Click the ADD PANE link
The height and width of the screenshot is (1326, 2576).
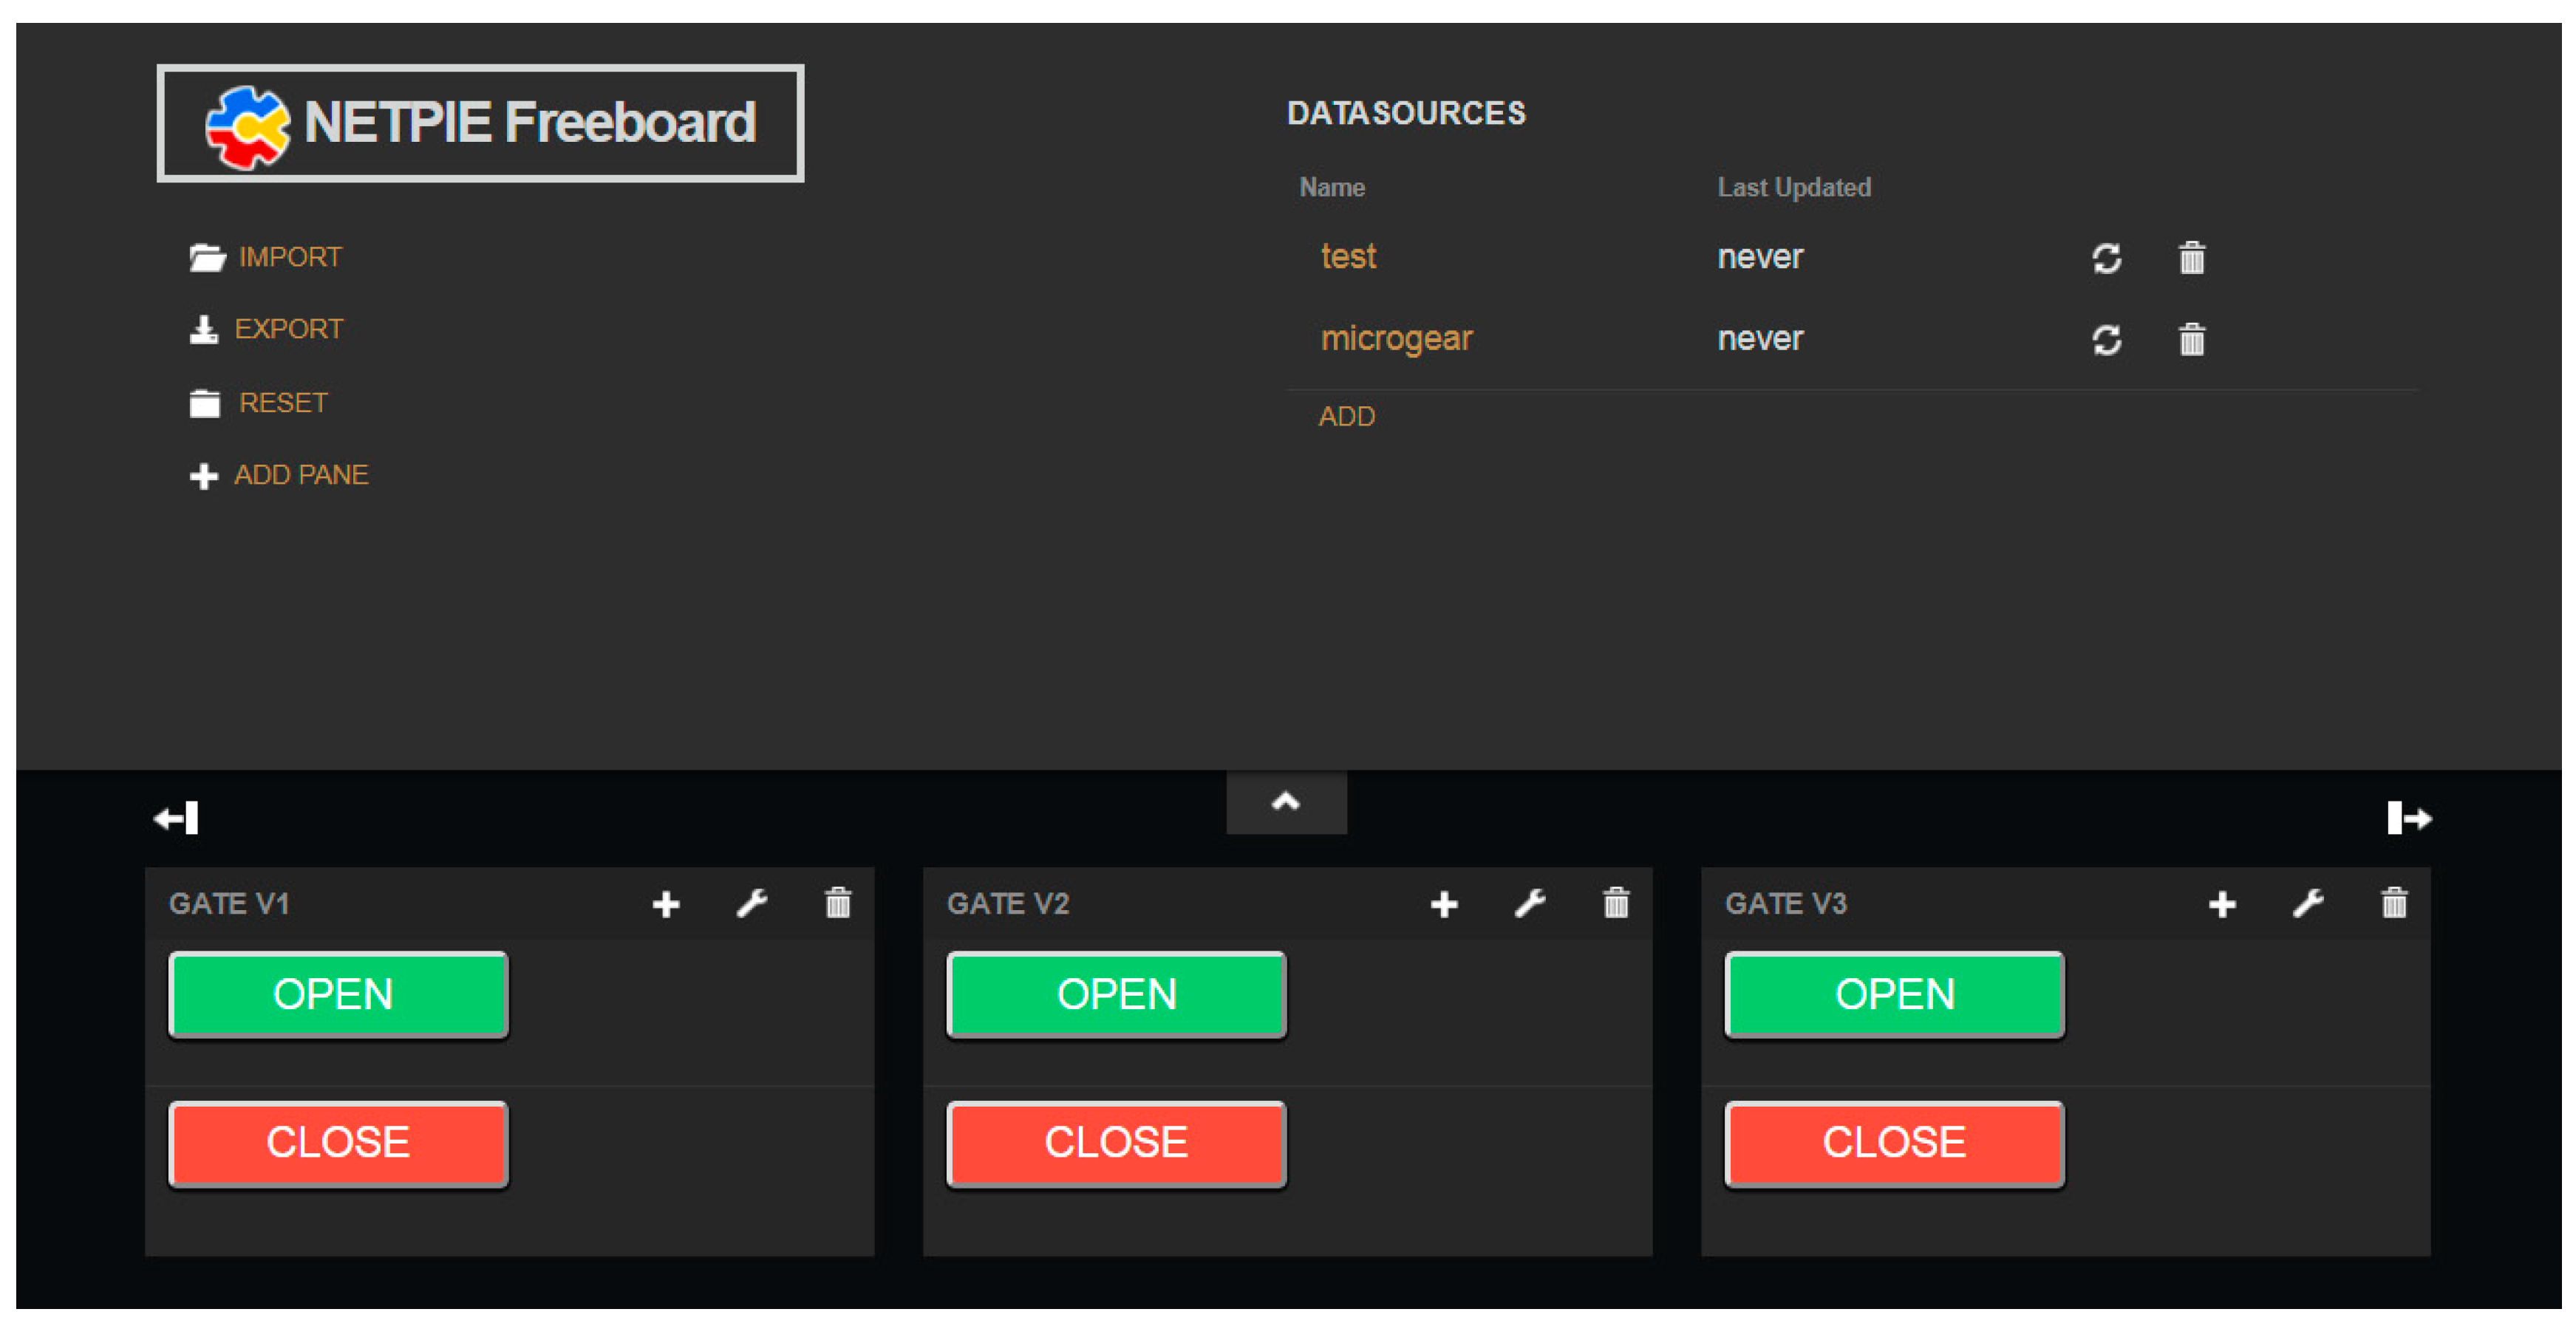coord(301,476)
